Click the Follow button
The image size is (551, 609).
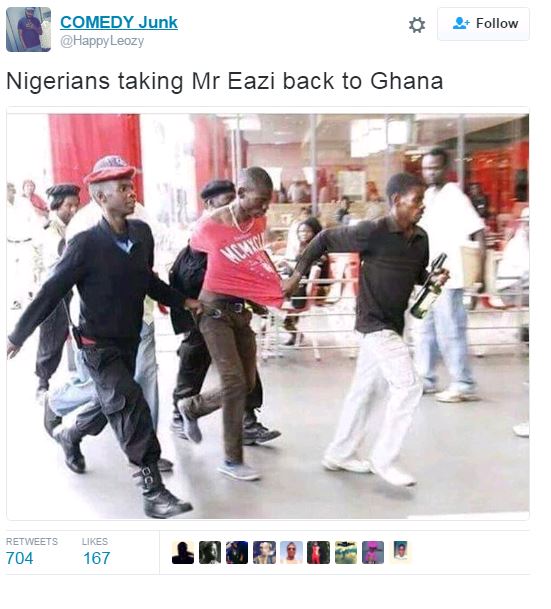483,24
